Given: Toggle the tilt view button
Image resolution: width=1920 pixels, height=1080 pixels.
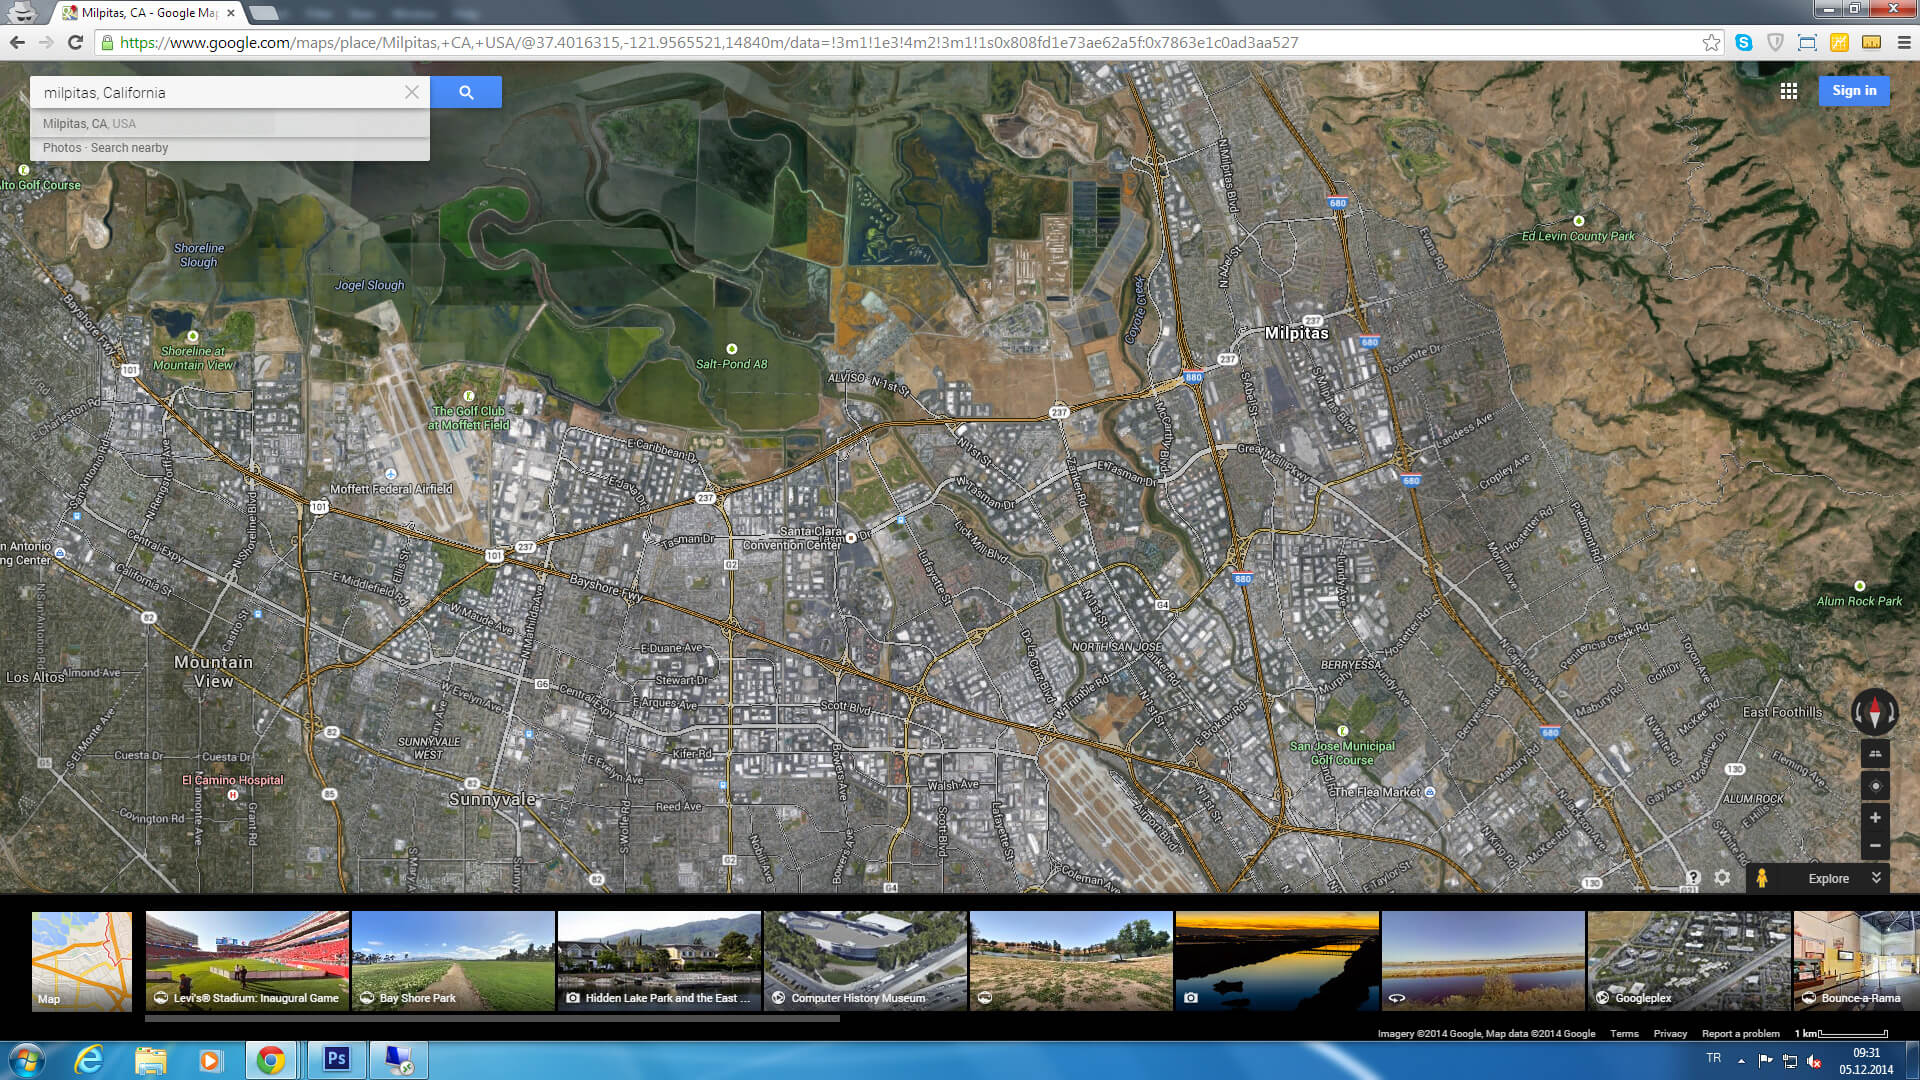Looking at the screenshot, I should pyautogui.click(x=1875, y=755).
